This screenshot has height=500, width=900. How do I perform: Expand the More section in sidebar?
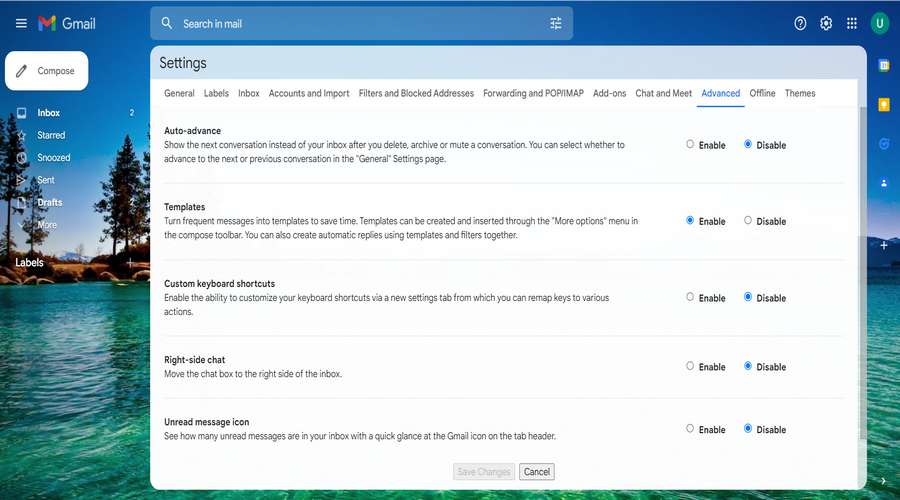47,225
